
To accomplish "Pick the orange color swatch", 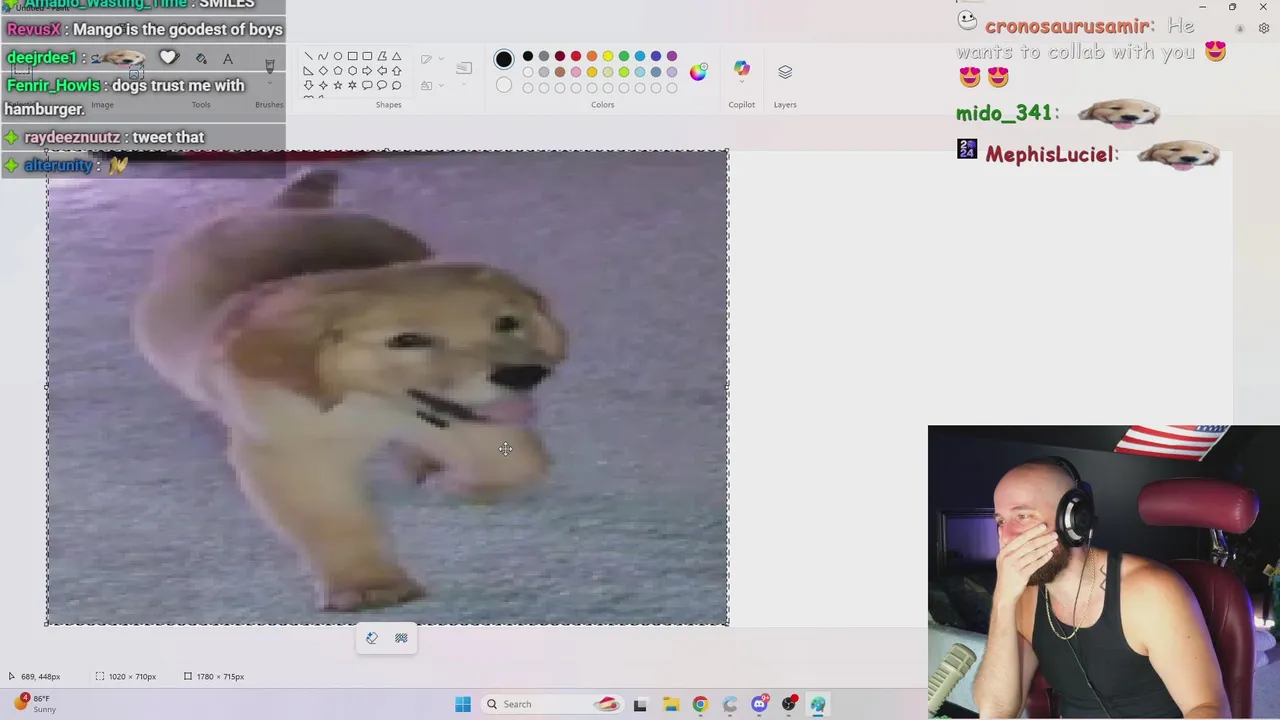I will point(592,56).
